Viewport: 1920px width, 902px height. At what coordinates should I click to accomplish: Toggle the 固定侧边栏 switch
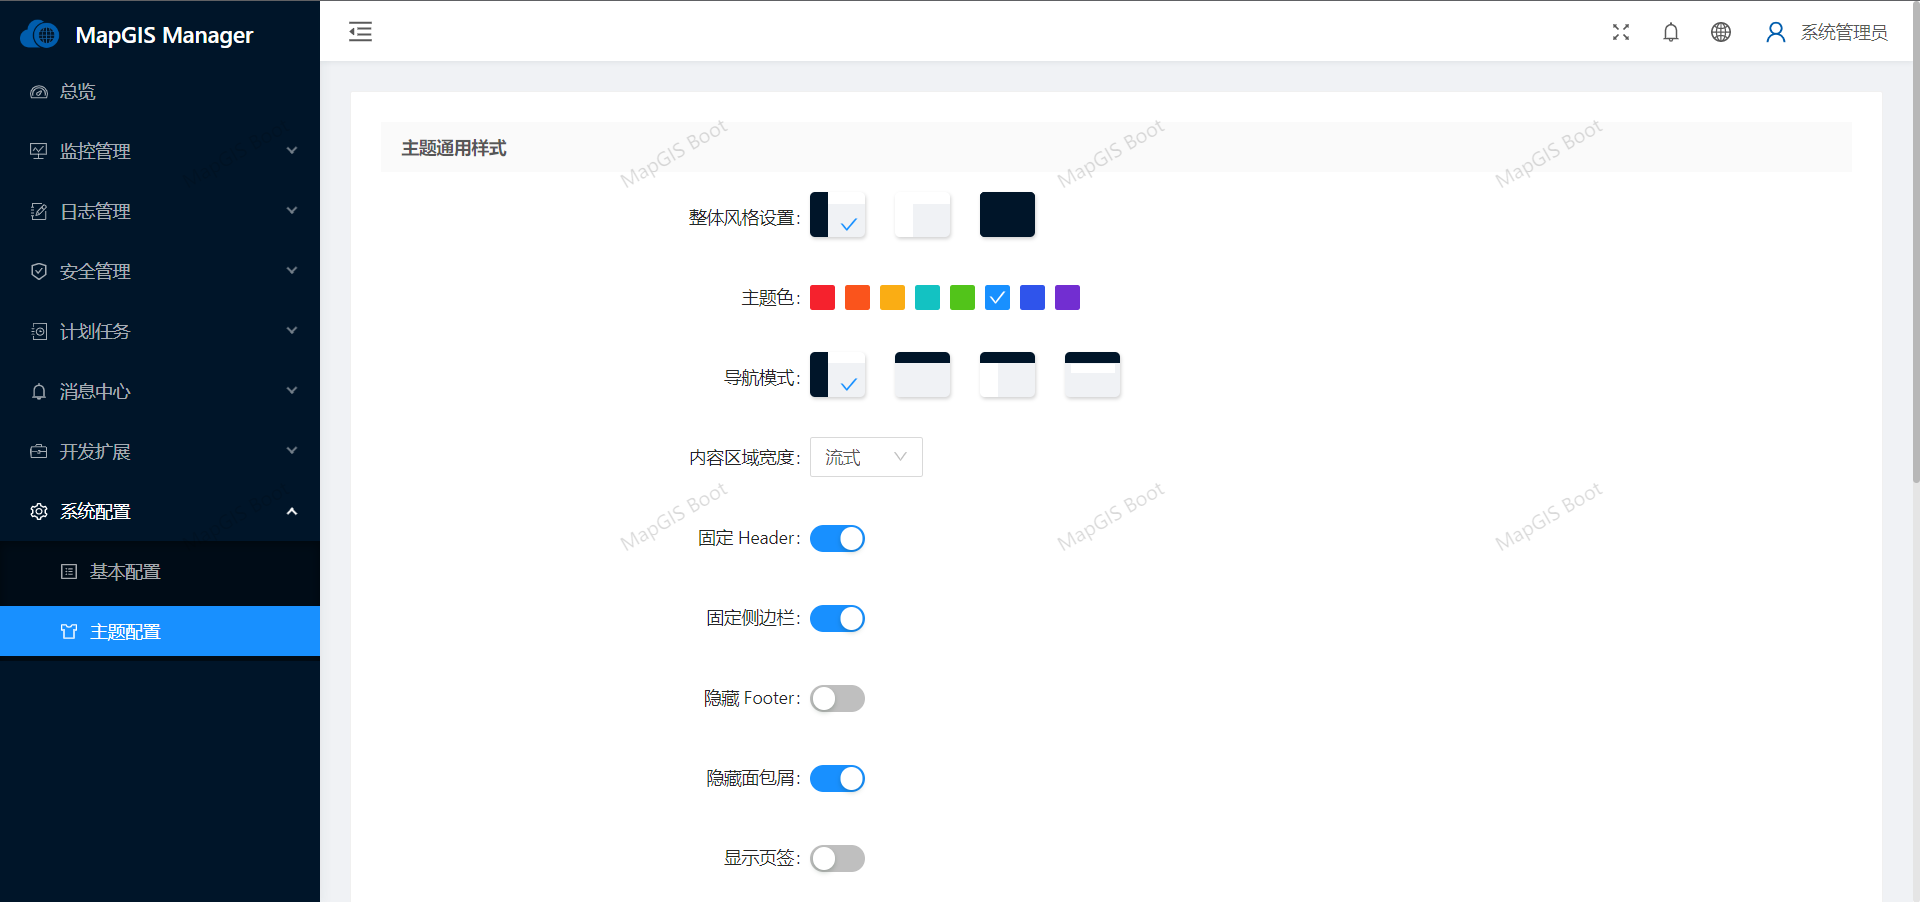837,618
